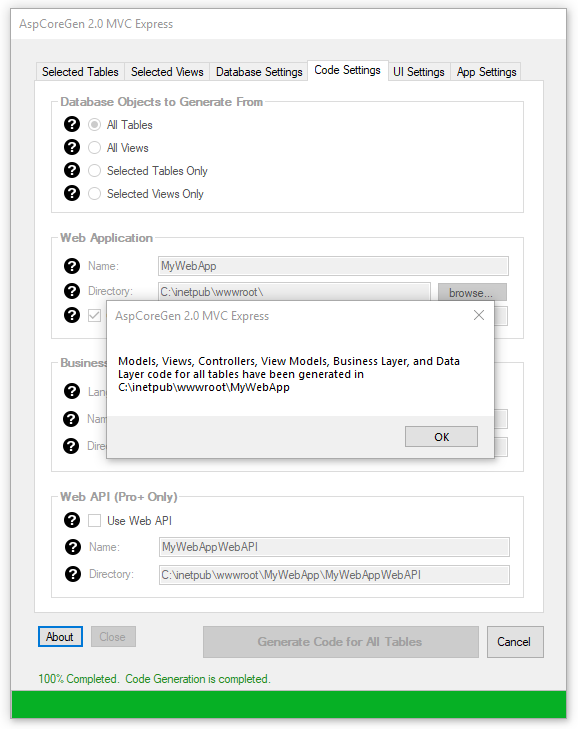Open help for Selected Tables Only
This screenshot has width=578, height=729.
click(x=72, y=170)
